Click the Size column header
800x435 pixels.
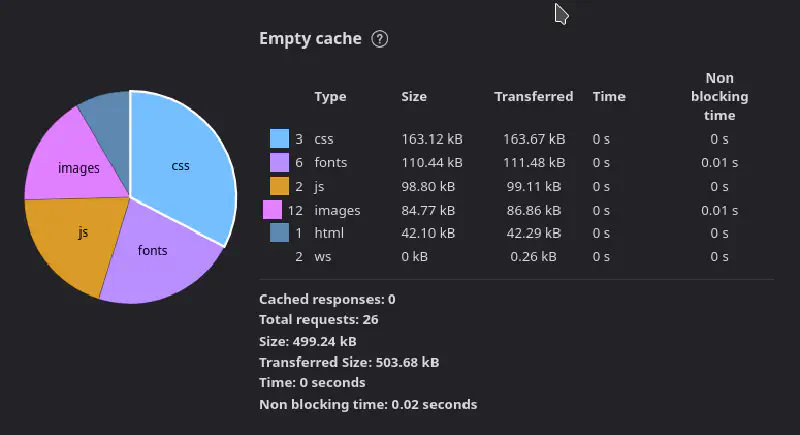click(x=414, y=97)
